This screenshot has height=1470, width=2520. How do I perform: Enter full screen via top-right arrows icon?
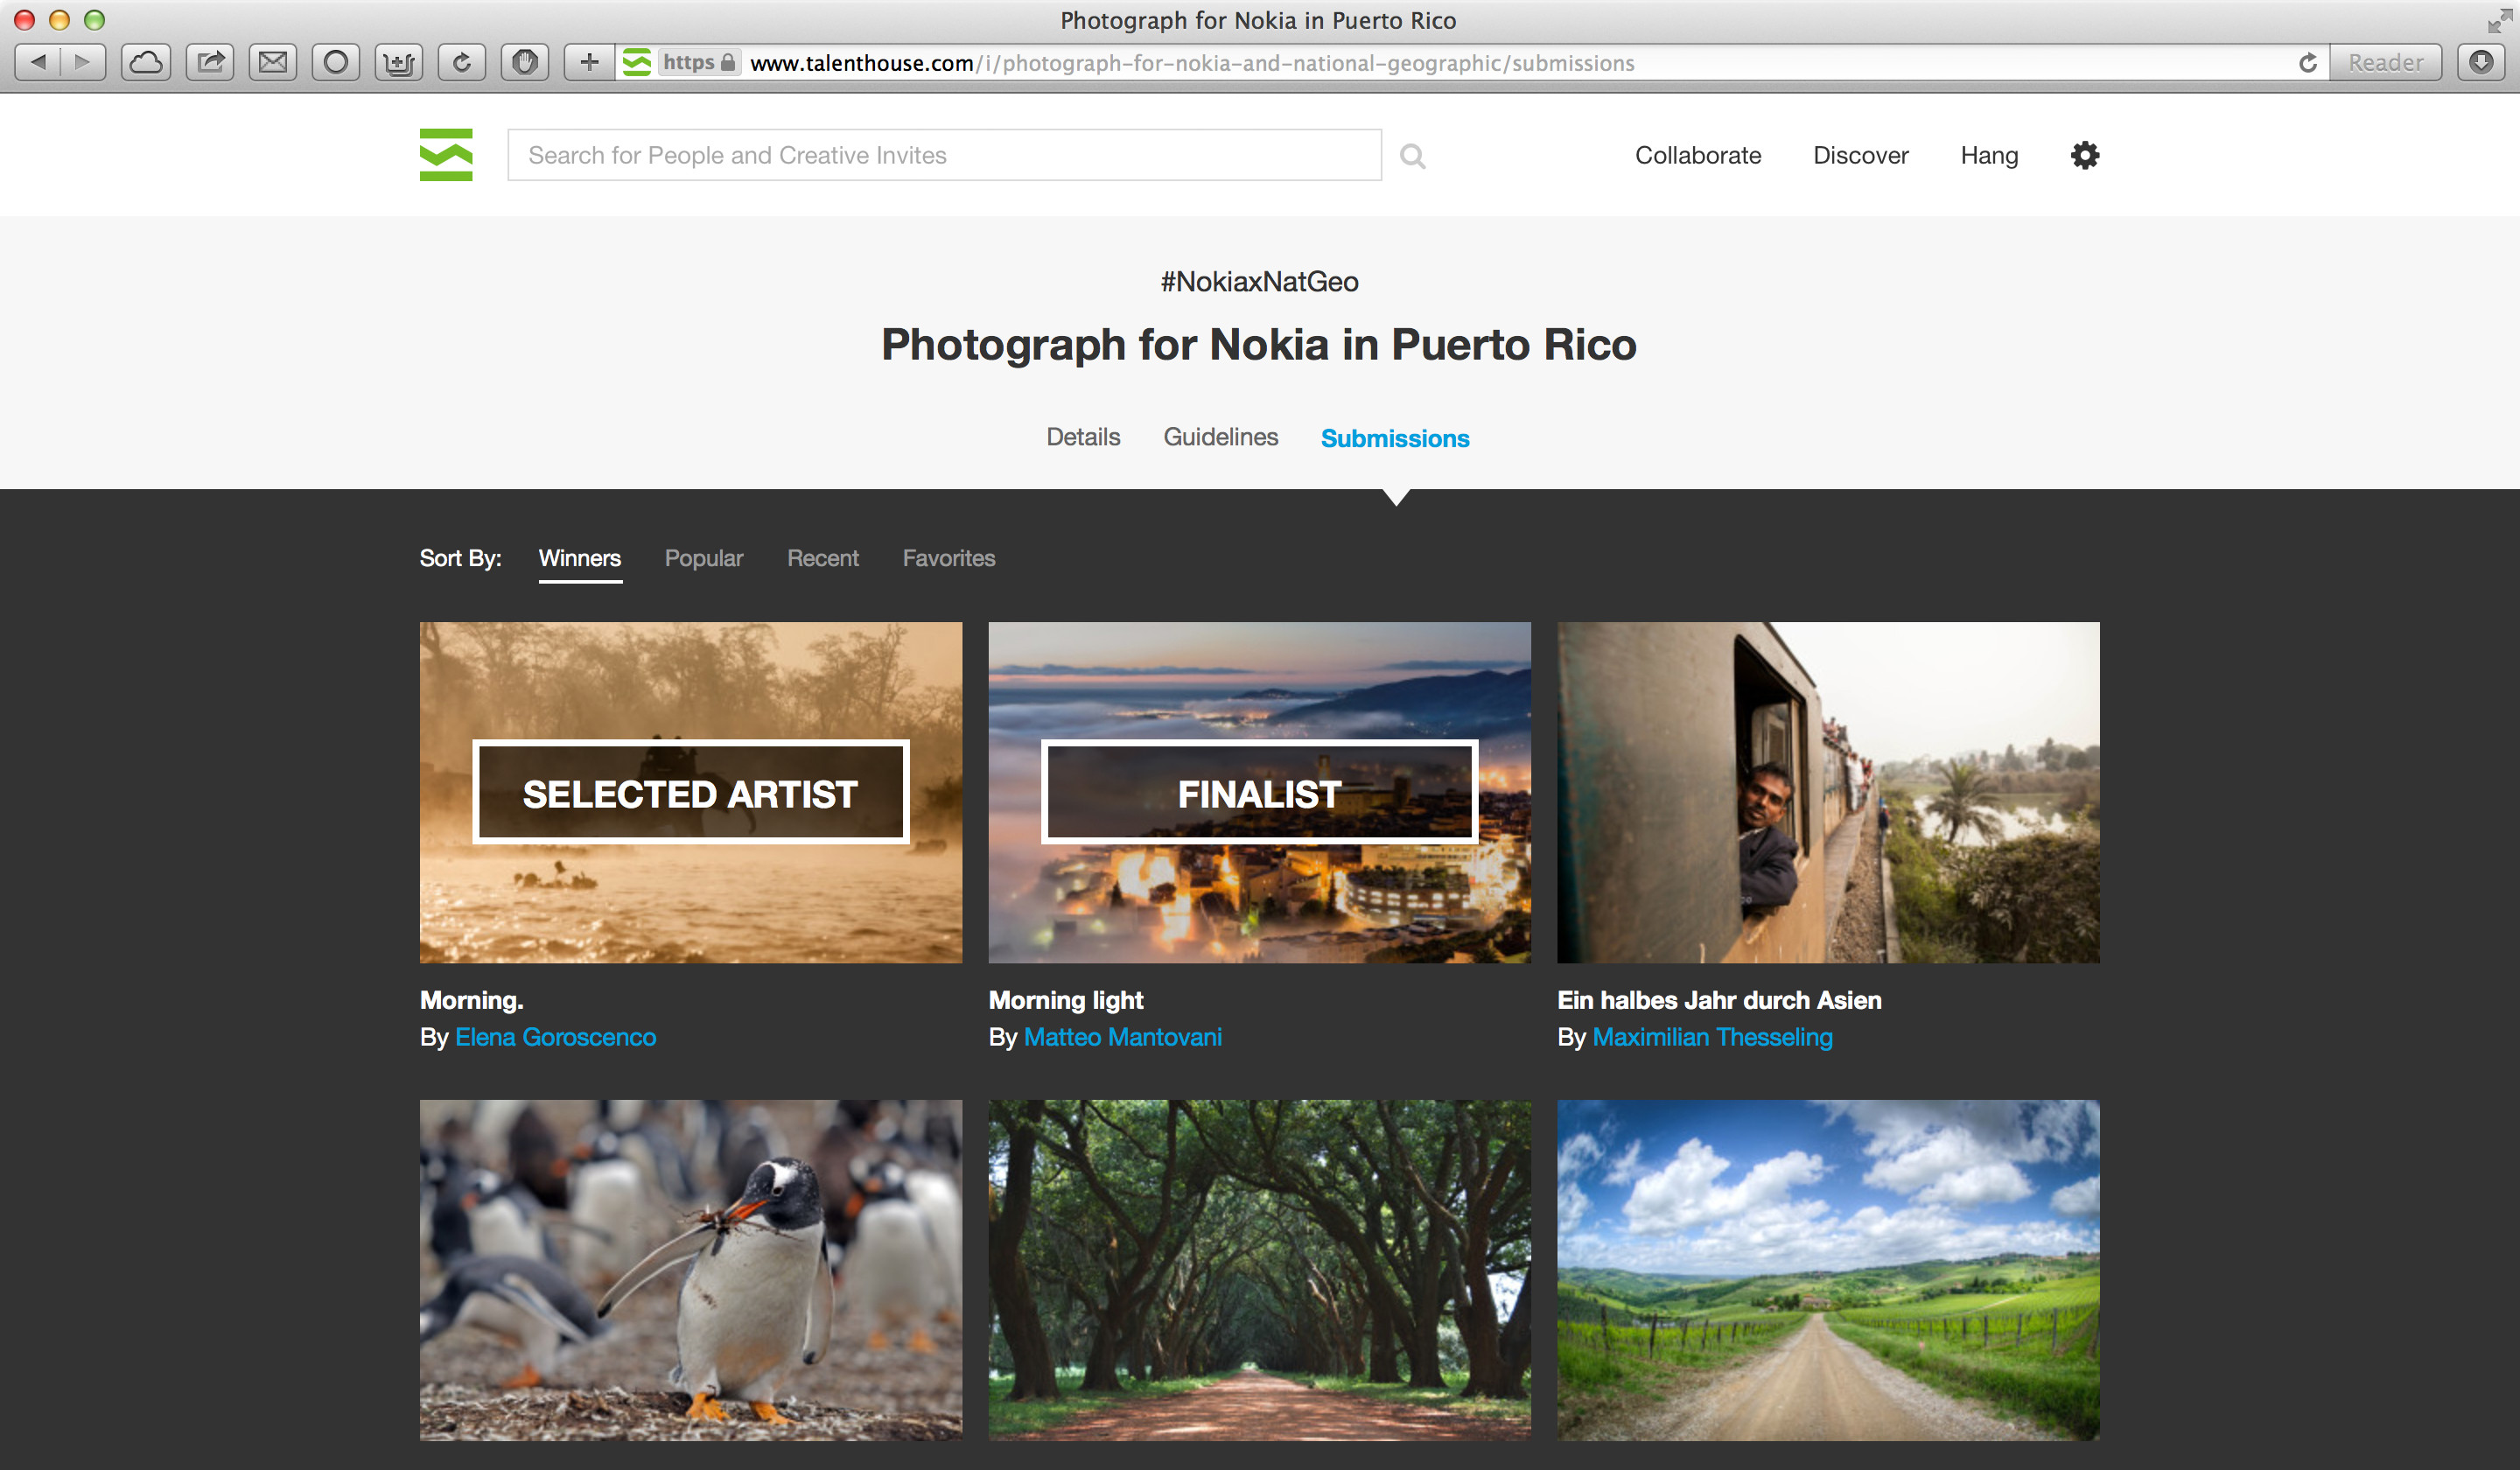pyautogui.click(x=2498, y=21)
